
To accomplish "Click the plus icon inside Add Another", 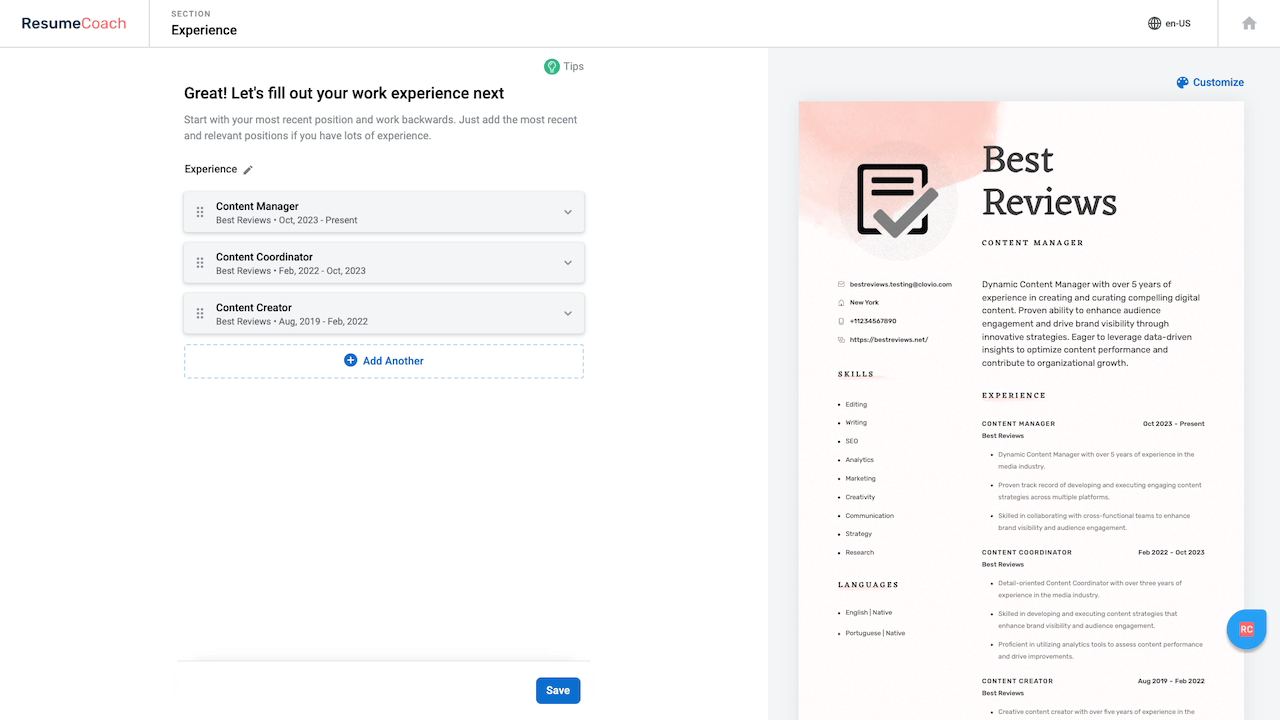I will pos(350,360).
